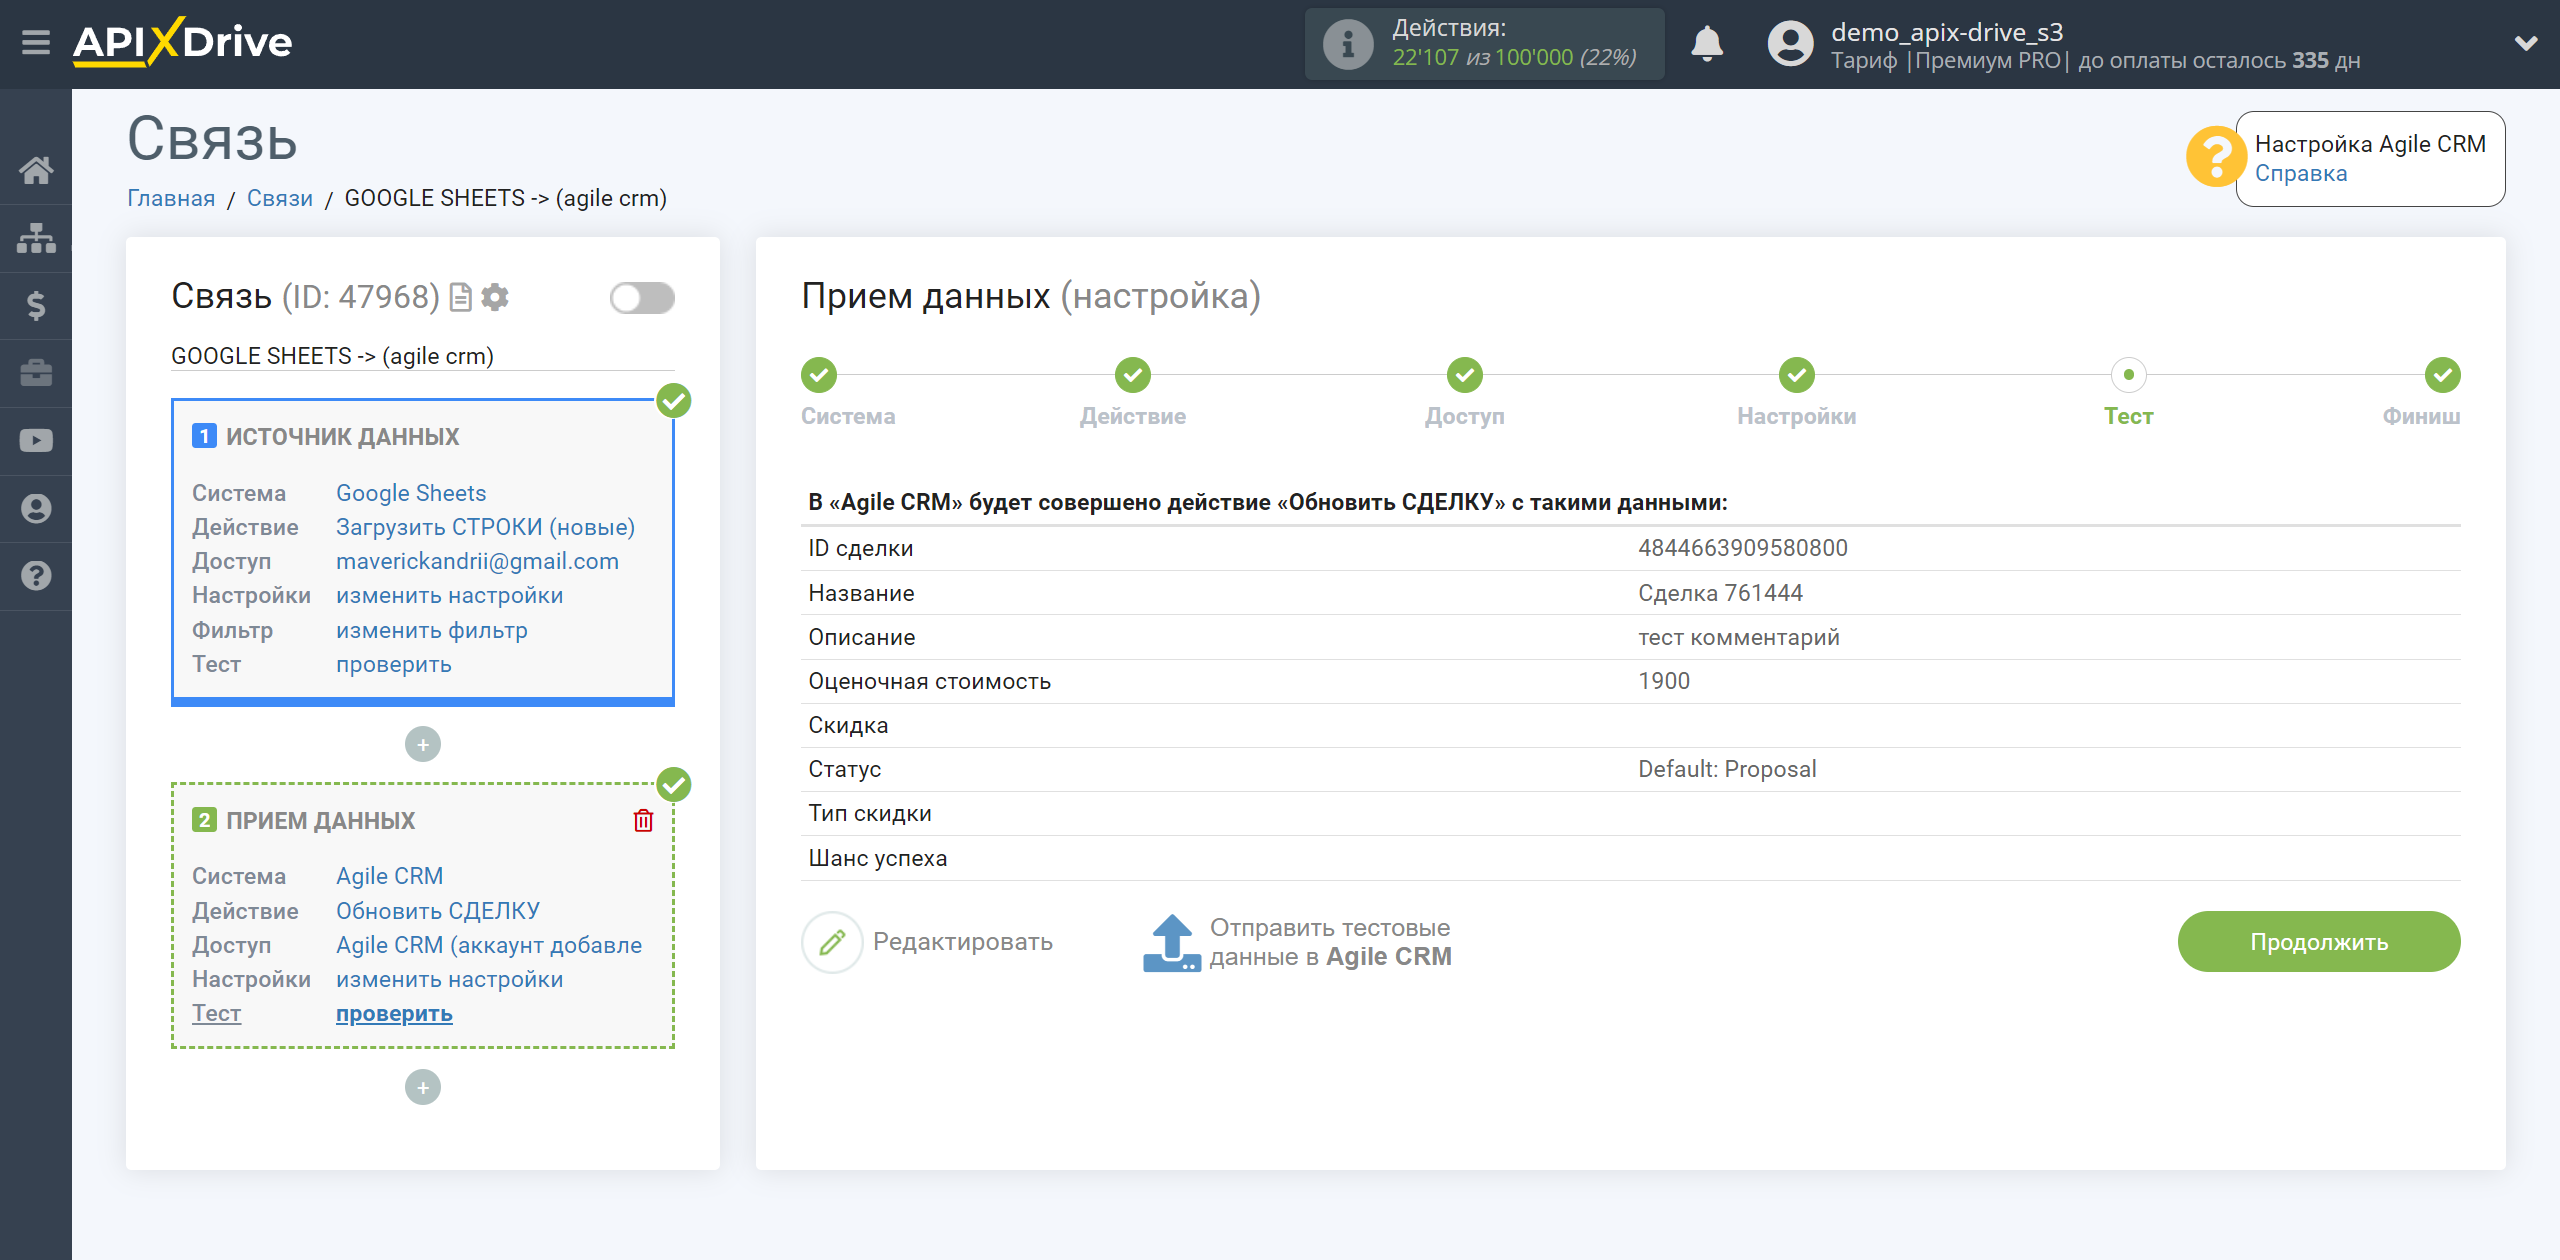Open the billing dollar sidebar icon
Viewport: 2560px width, 1260px height.
click(36, 305)
